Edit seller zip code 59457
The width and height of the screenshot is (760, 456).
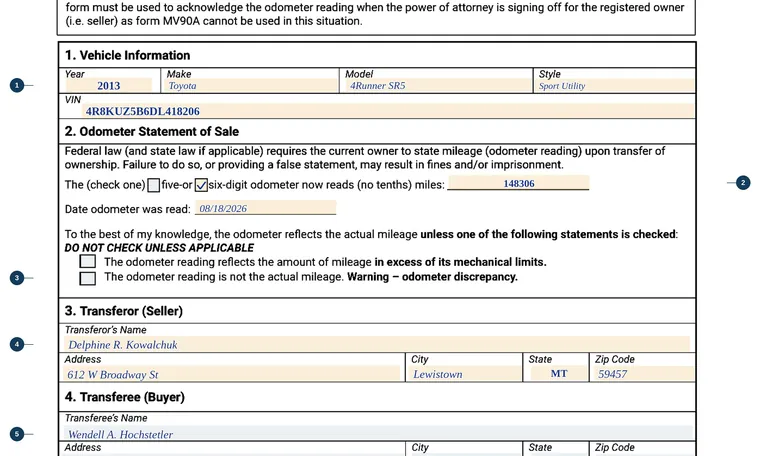tap(645, 374)
